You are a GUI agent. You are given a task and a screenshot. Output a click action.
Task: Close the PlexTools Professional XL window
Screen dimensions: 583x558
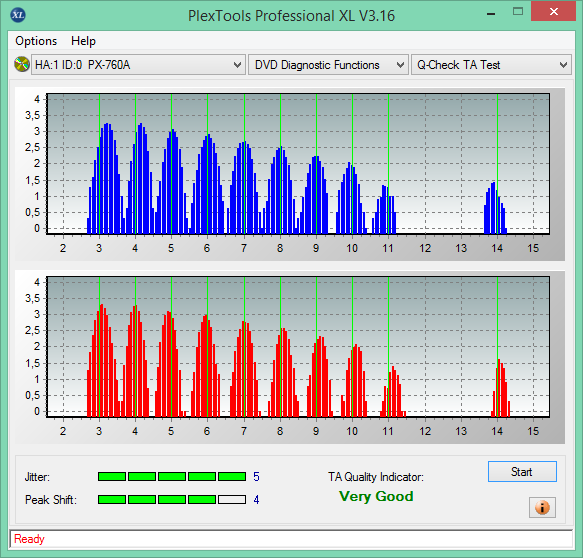553,12
